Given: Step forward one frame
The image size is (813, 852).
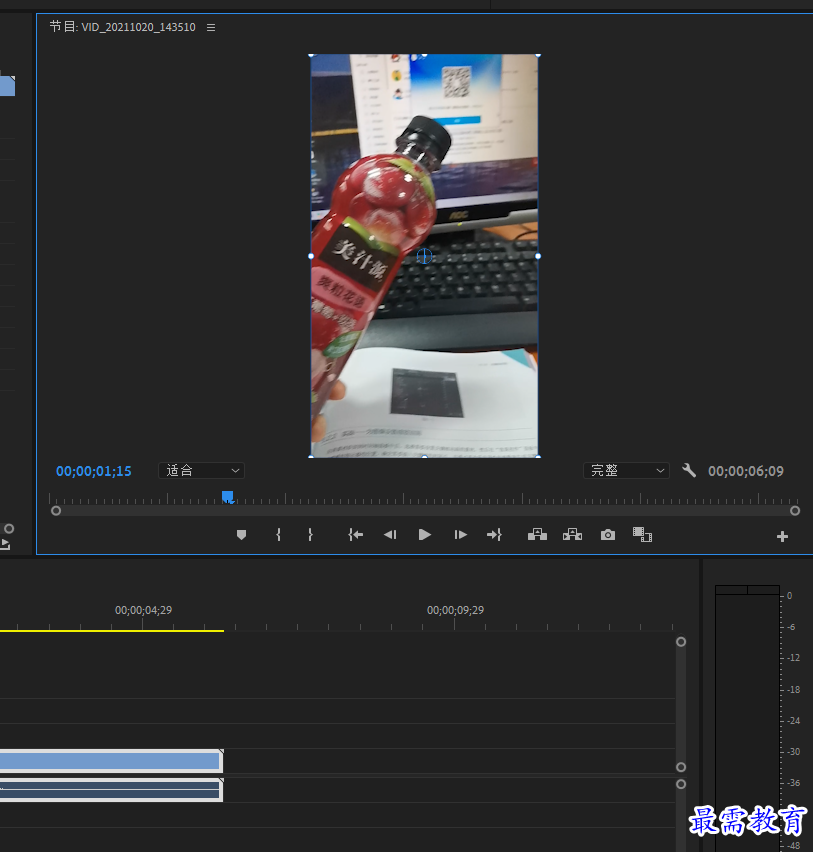Looking at the screenshot, I should 460,535.
